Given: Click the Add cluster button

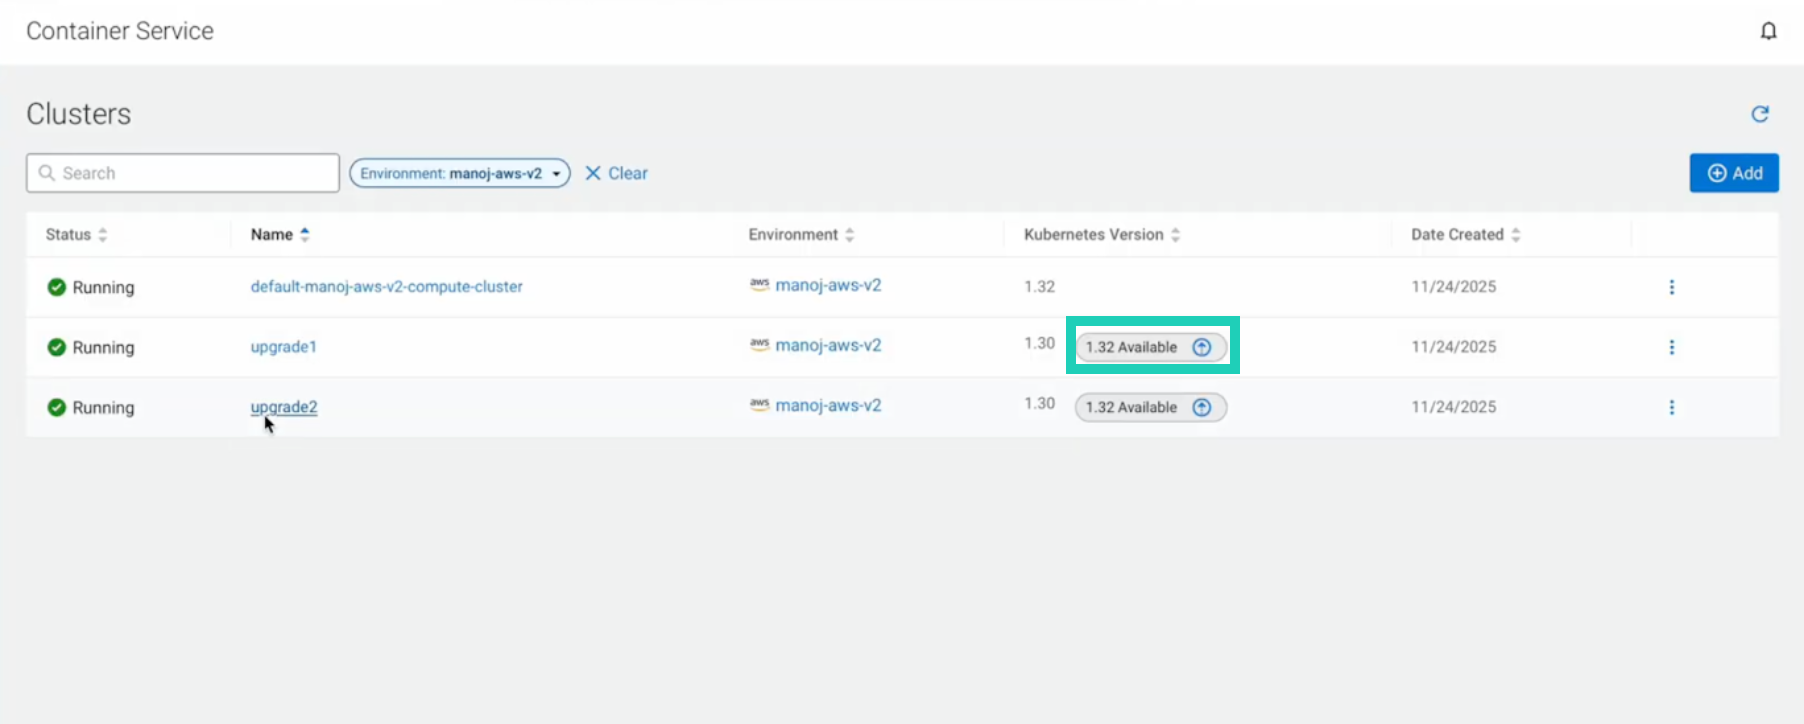Looking at the screenshot, I should [1733, 173].
